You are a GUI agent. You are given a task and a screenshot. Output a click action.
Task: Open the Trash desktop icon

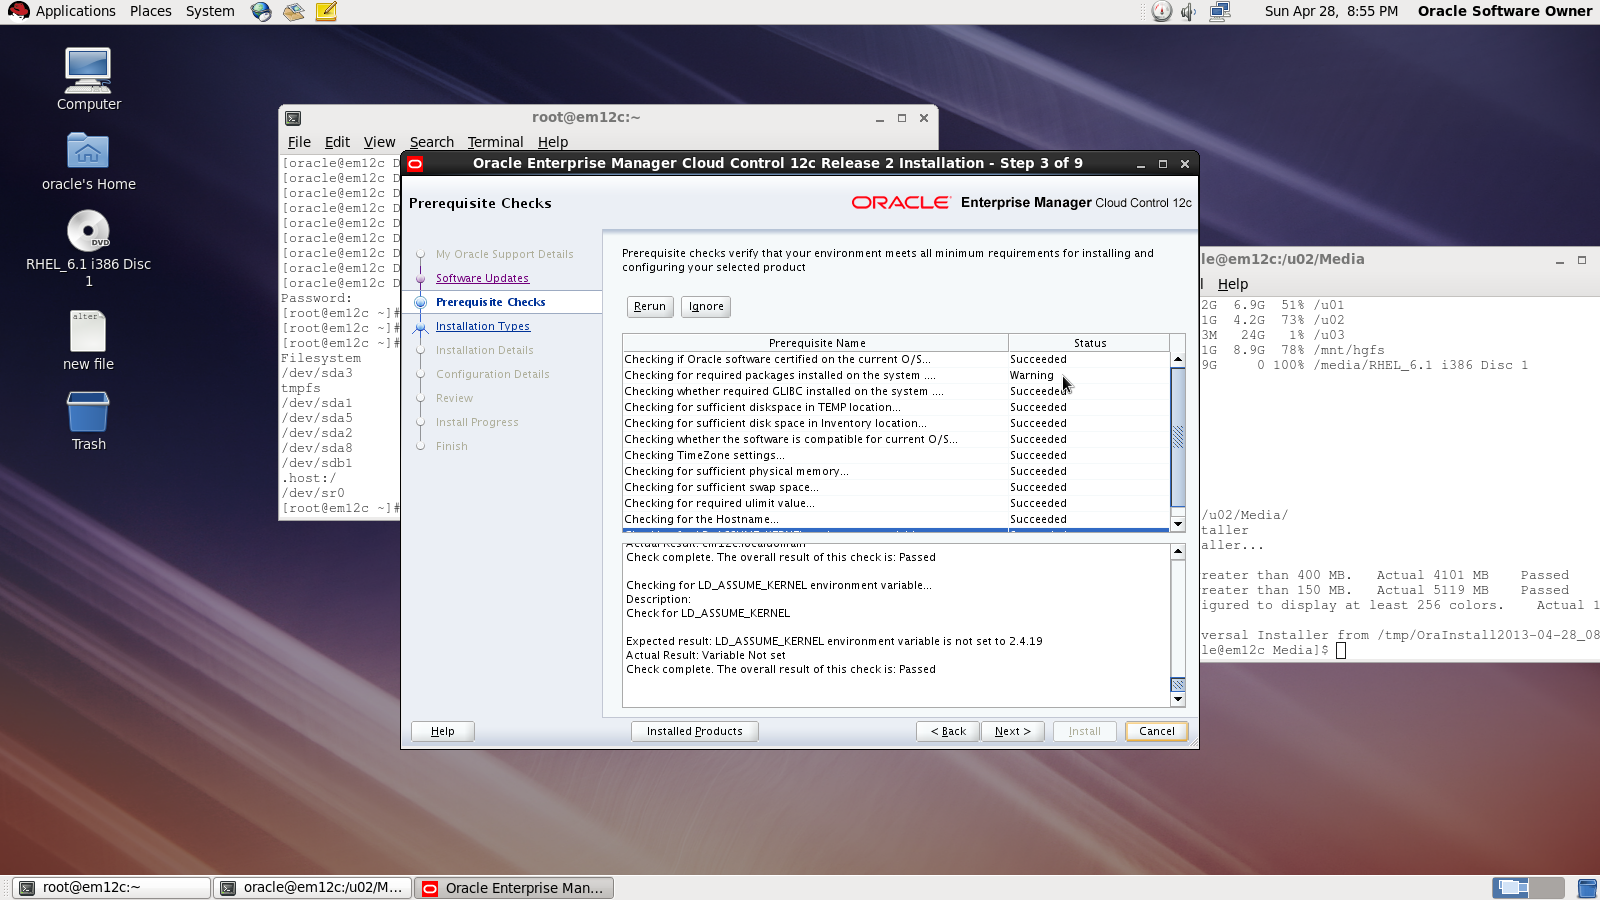(88, 412)
